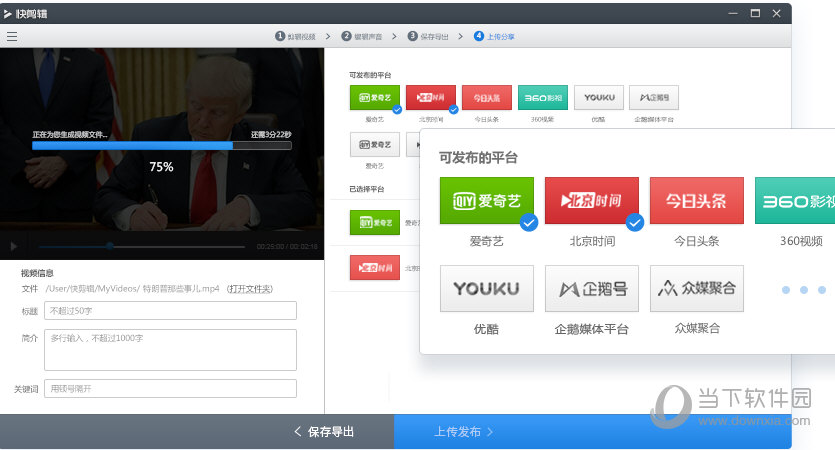The height and width of the screenshot is (450, 835).
Task: Open the hamburger menu icon
Action: 12,36
